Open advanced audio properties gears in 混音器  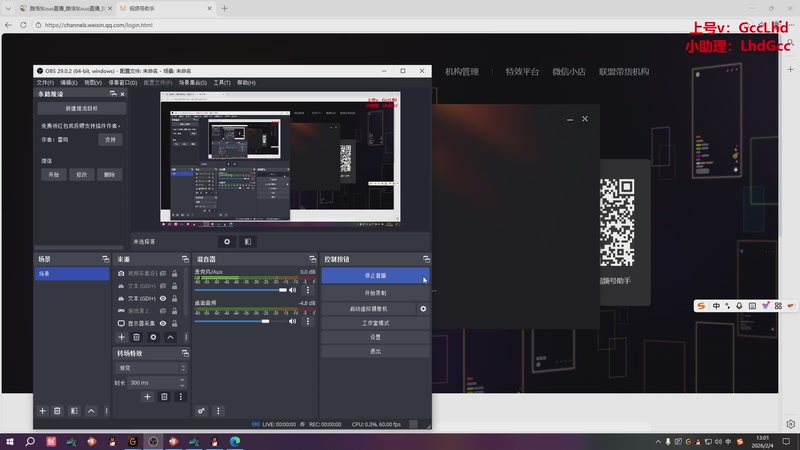201,411
